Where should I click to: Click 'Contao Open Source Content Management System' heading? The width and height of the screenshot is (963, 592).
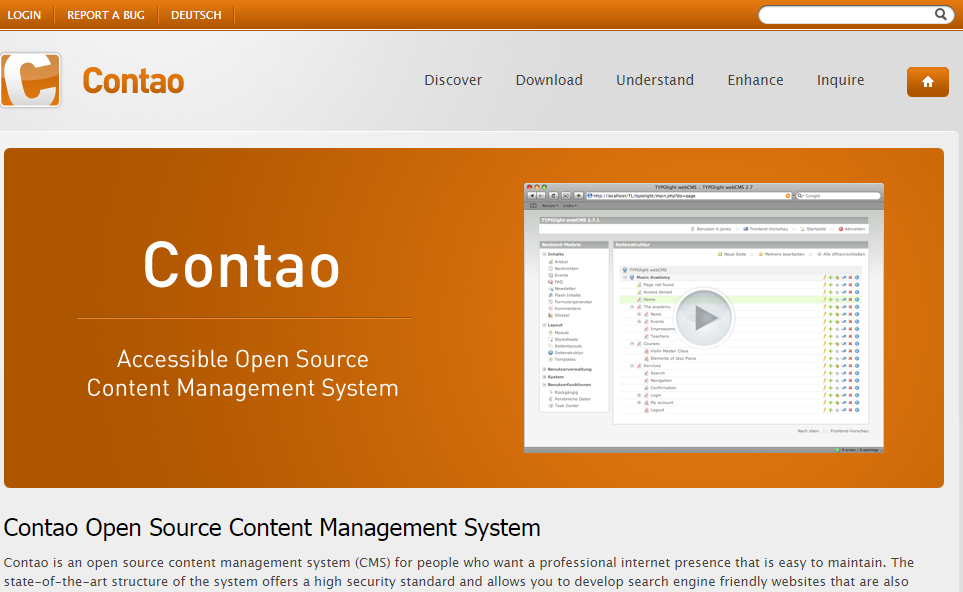point(272,528)
